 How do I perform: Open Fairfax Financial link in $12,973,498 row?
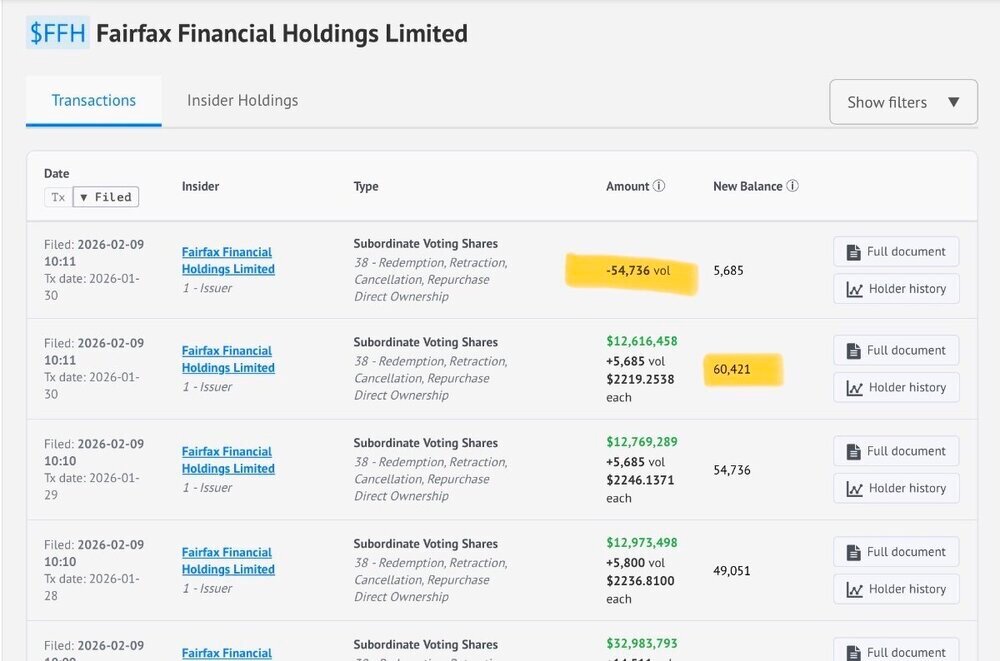[228, 561]
